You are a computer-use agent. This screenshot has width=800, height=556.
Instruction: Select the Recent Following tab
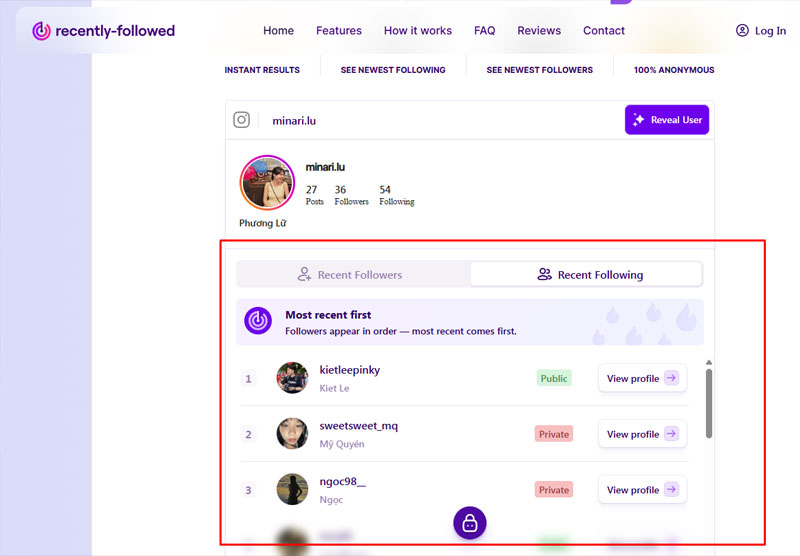point(587,275)
